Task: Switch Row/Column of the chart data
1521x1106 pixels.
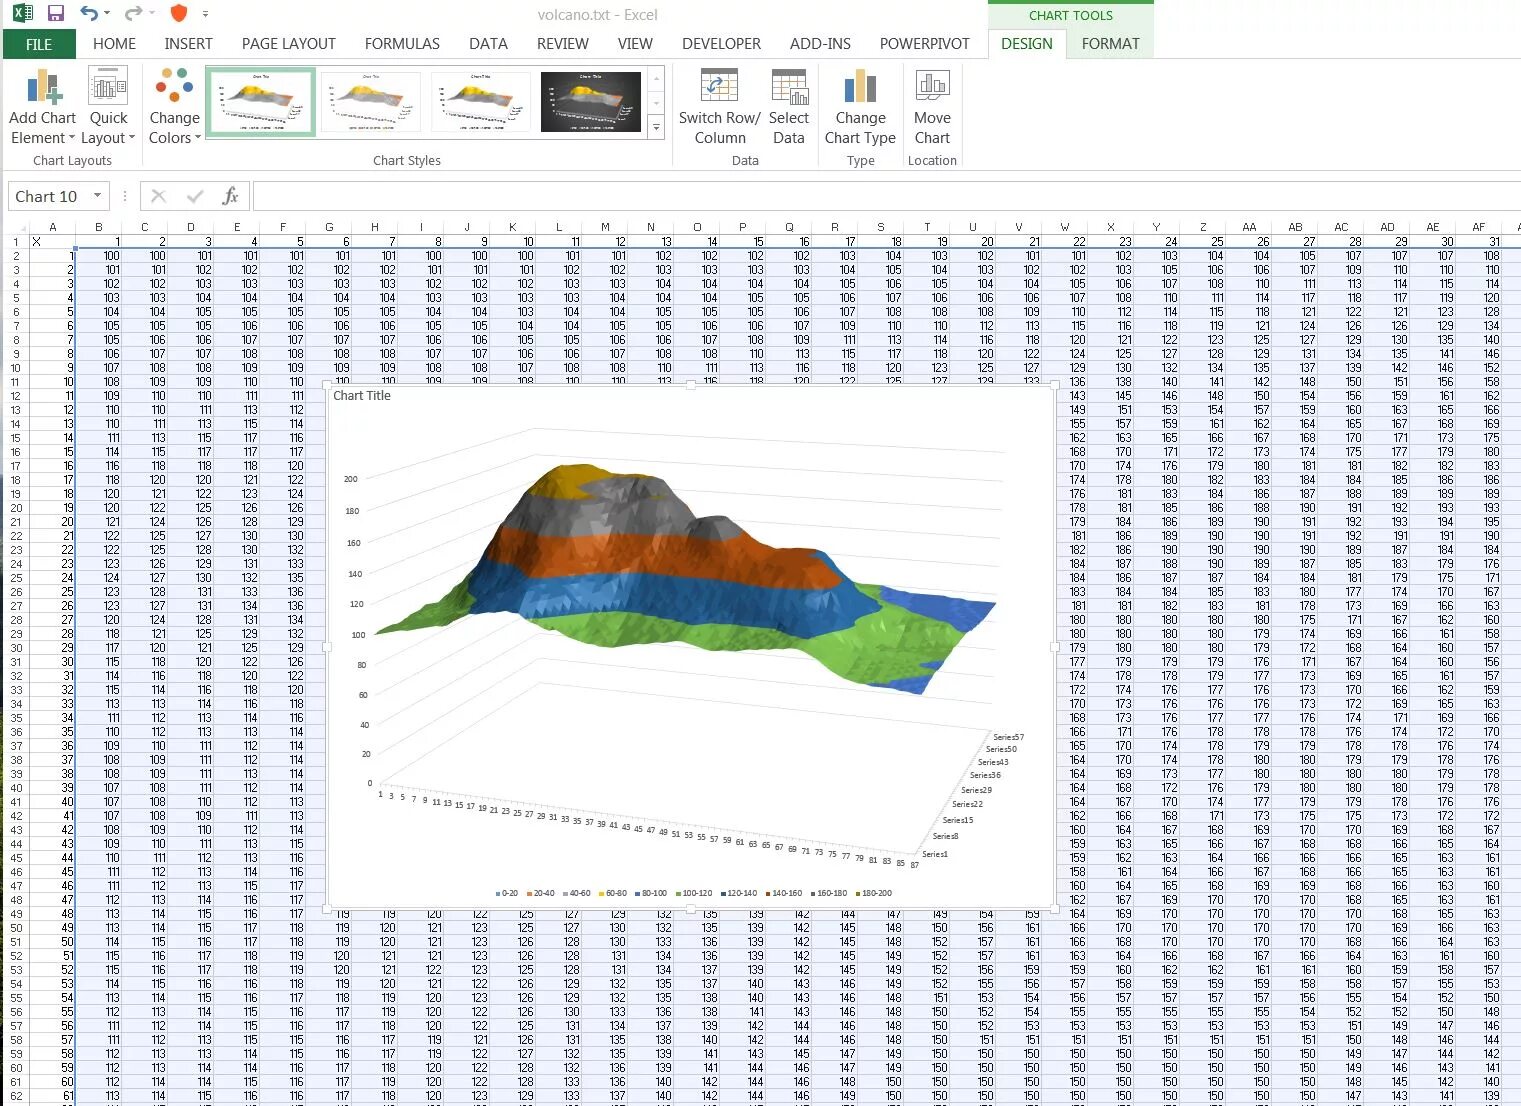Action: (x=719, y=107)
